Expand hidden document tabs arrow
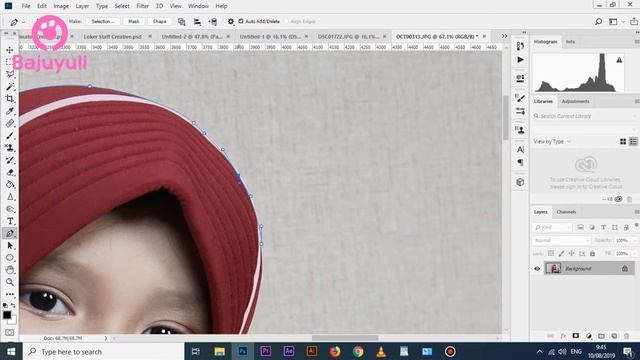 point(504,36)
